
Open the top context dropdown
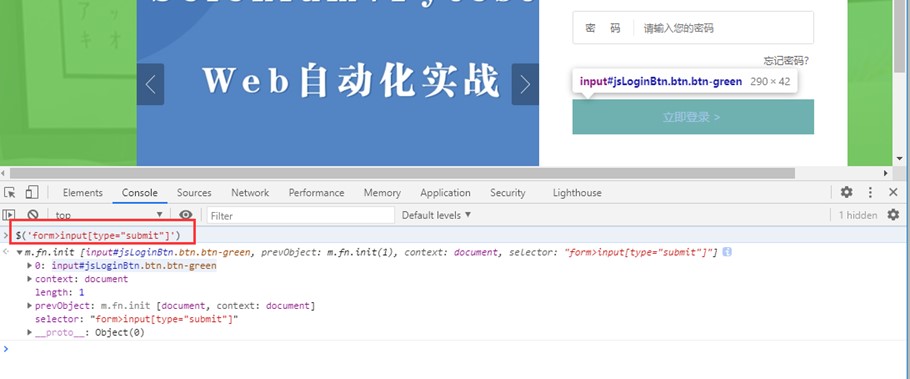tap(109, 215)
